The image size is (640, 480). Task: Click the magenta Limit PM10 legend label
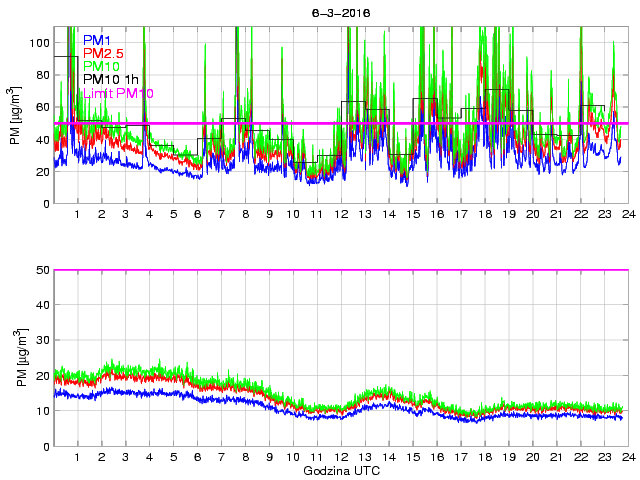119,93
